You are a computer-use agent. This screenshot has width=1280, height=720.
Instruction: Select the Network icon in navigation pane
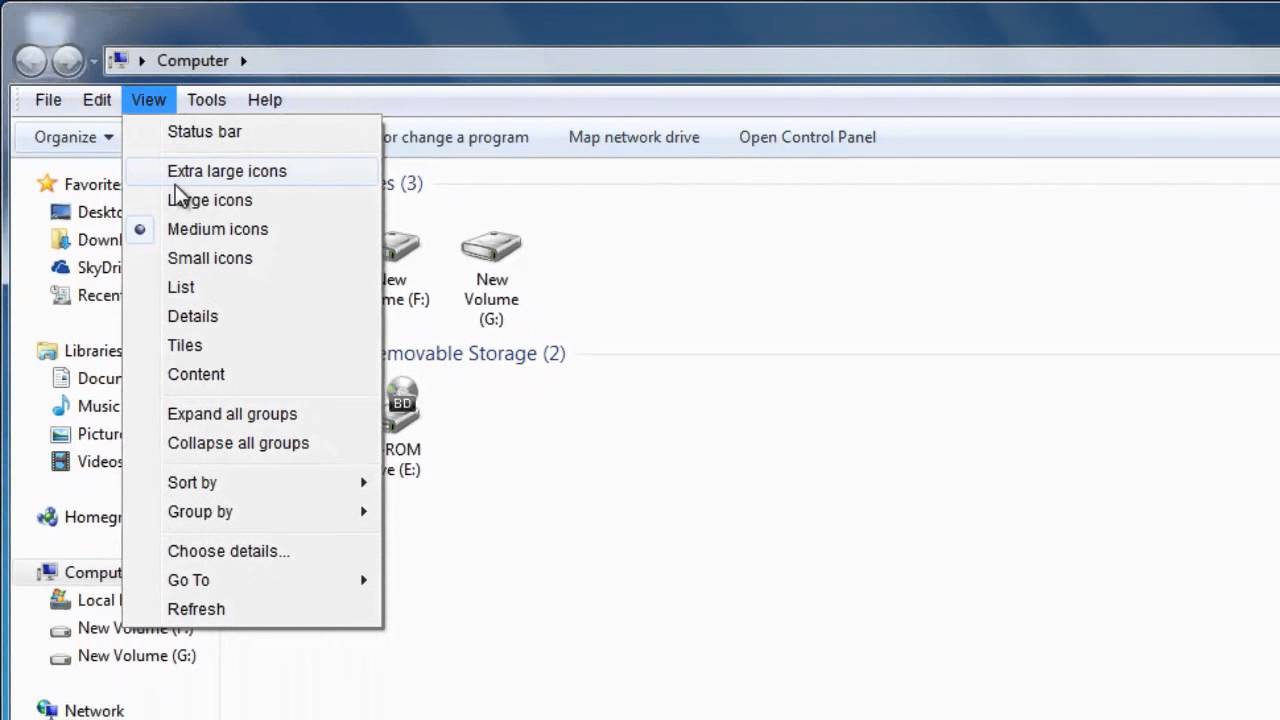[x=47, y=711]
